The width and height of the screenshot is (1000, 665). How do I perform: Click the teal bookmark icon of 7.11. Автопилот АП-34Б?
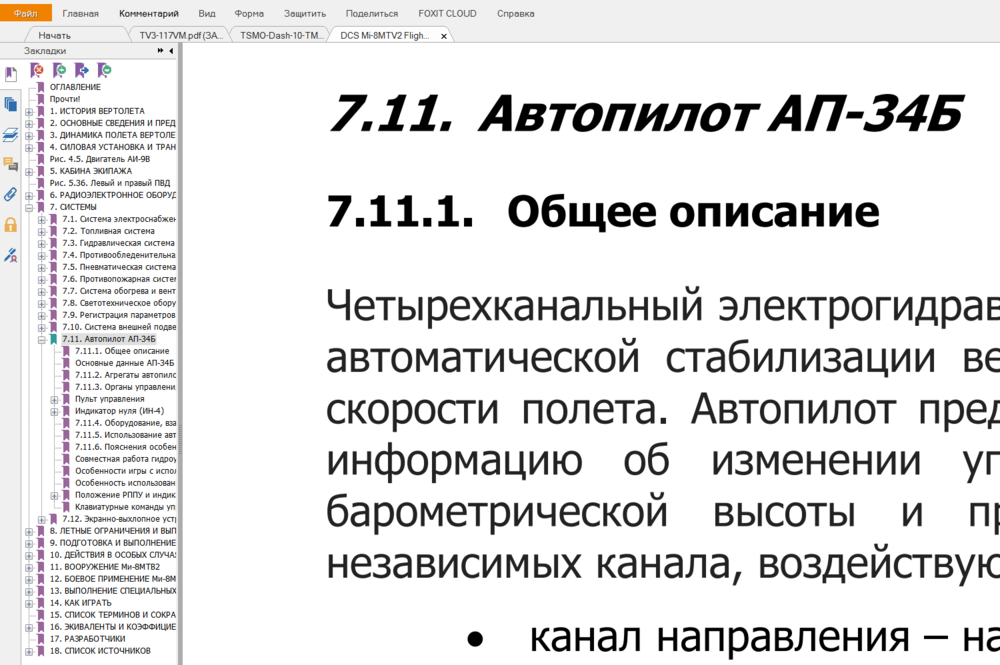54,339
